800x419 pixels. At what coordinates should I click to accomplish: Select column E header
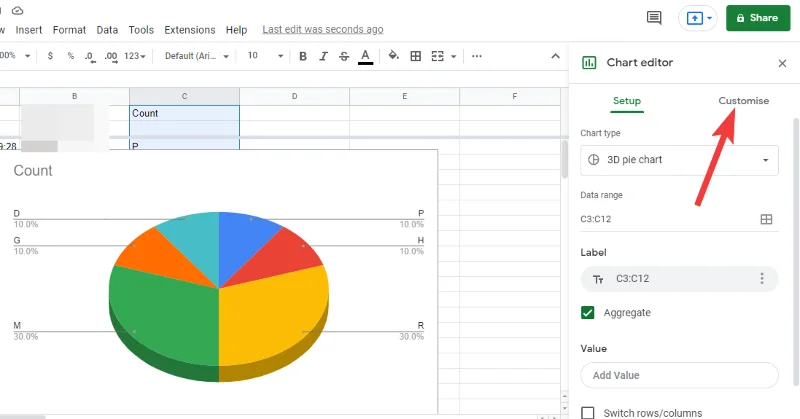coord(405,96)
